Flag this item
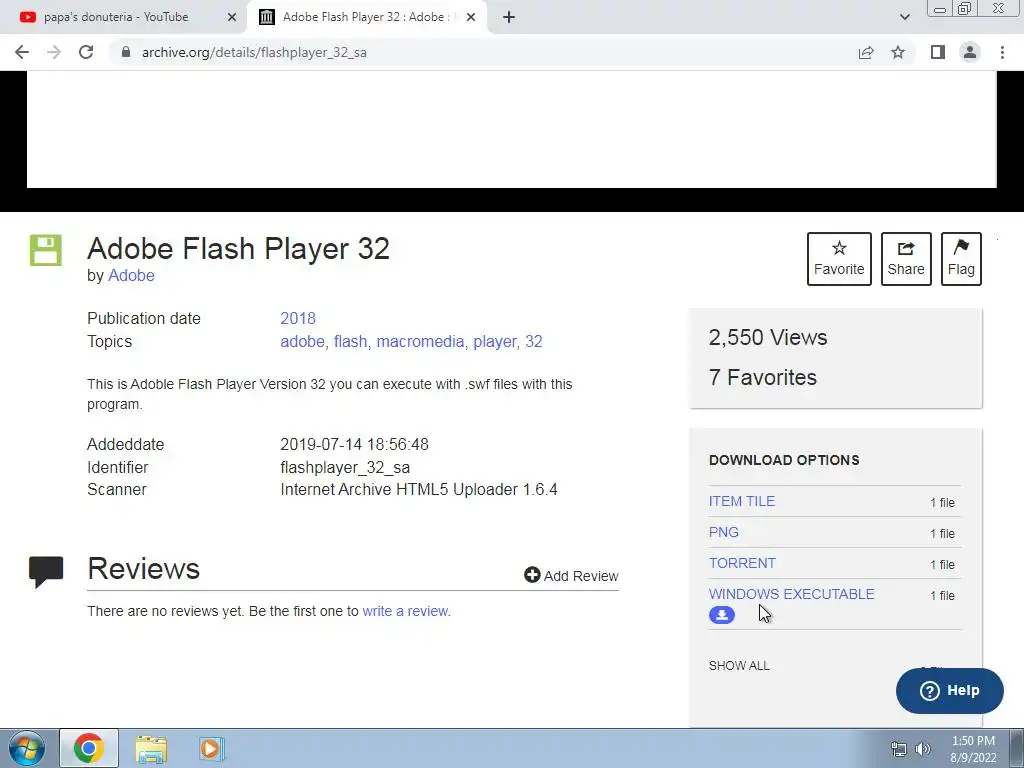Screen dimensions: 1024x768 961,259
